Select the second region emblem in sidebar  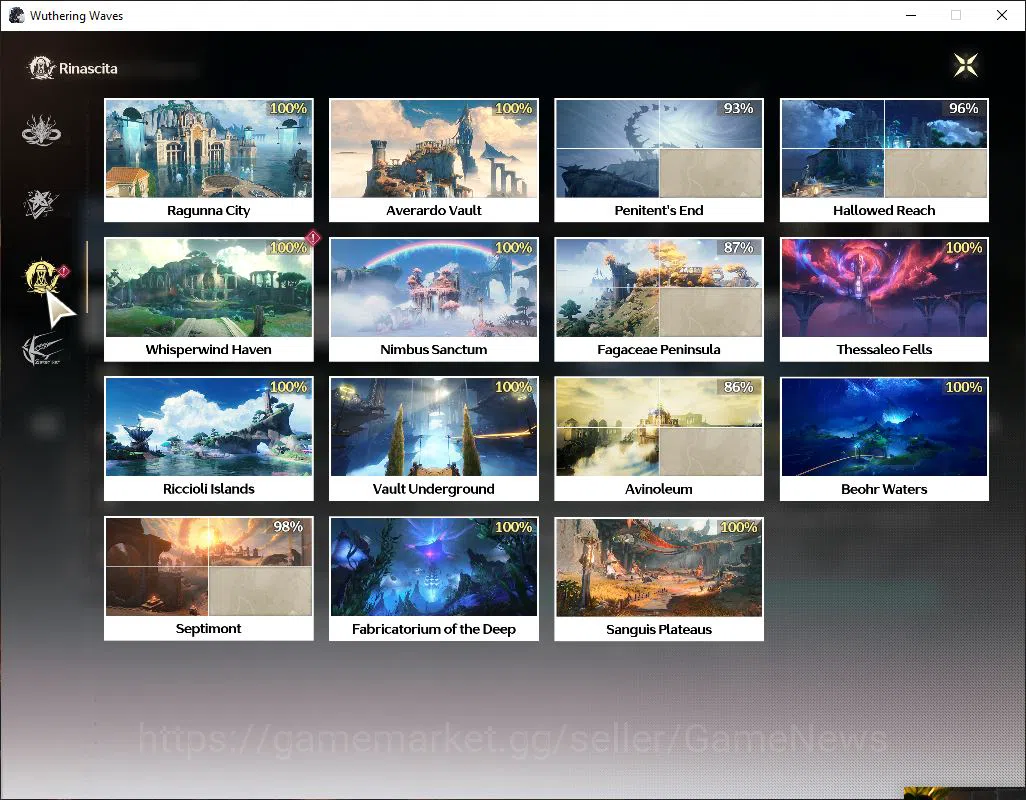click(41, 204)
